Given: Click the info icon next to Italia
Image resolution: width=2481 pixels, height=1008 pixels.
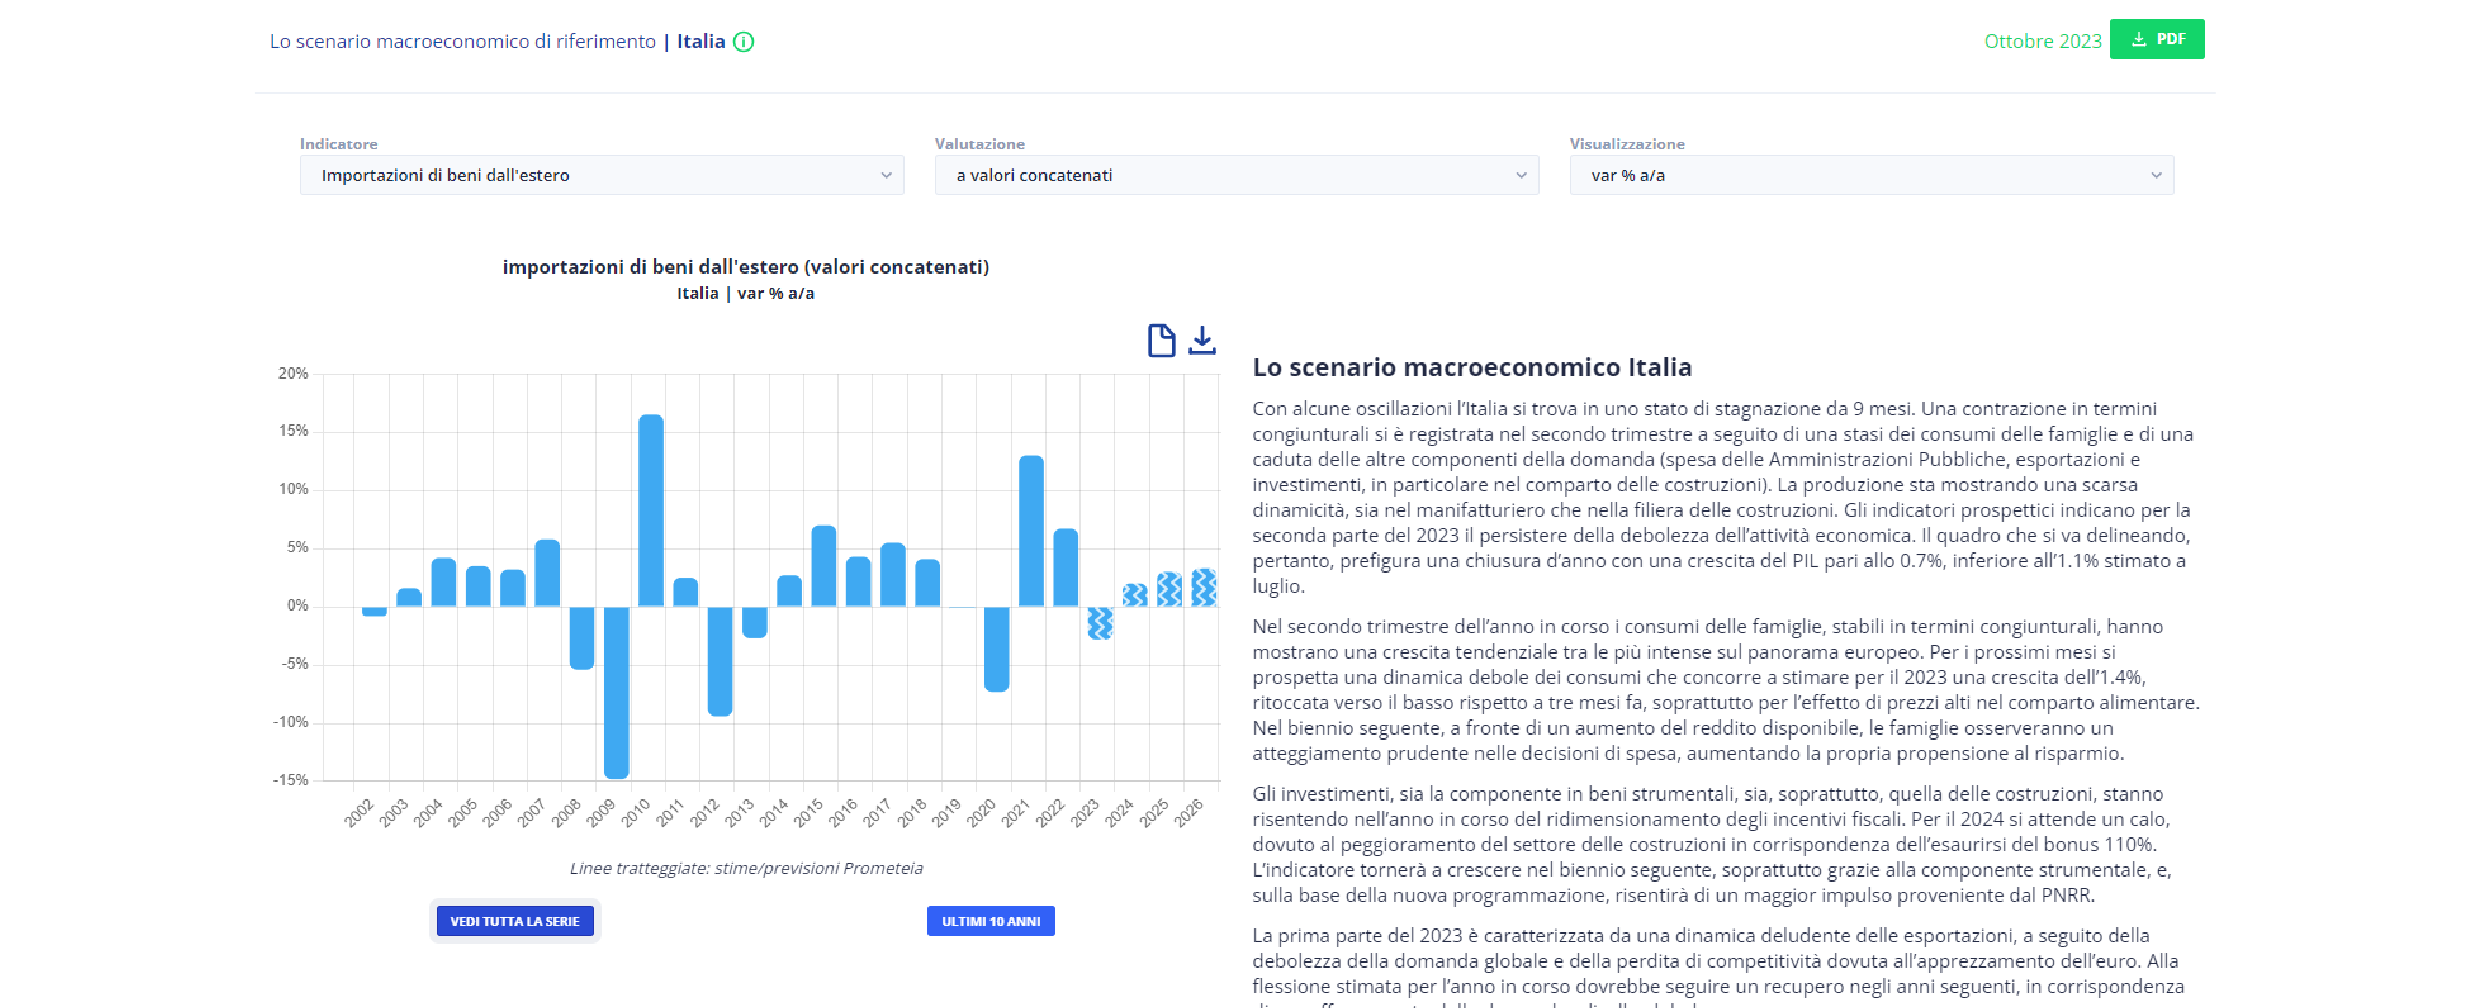Looking at the screenshot, I should pos(744,42).
